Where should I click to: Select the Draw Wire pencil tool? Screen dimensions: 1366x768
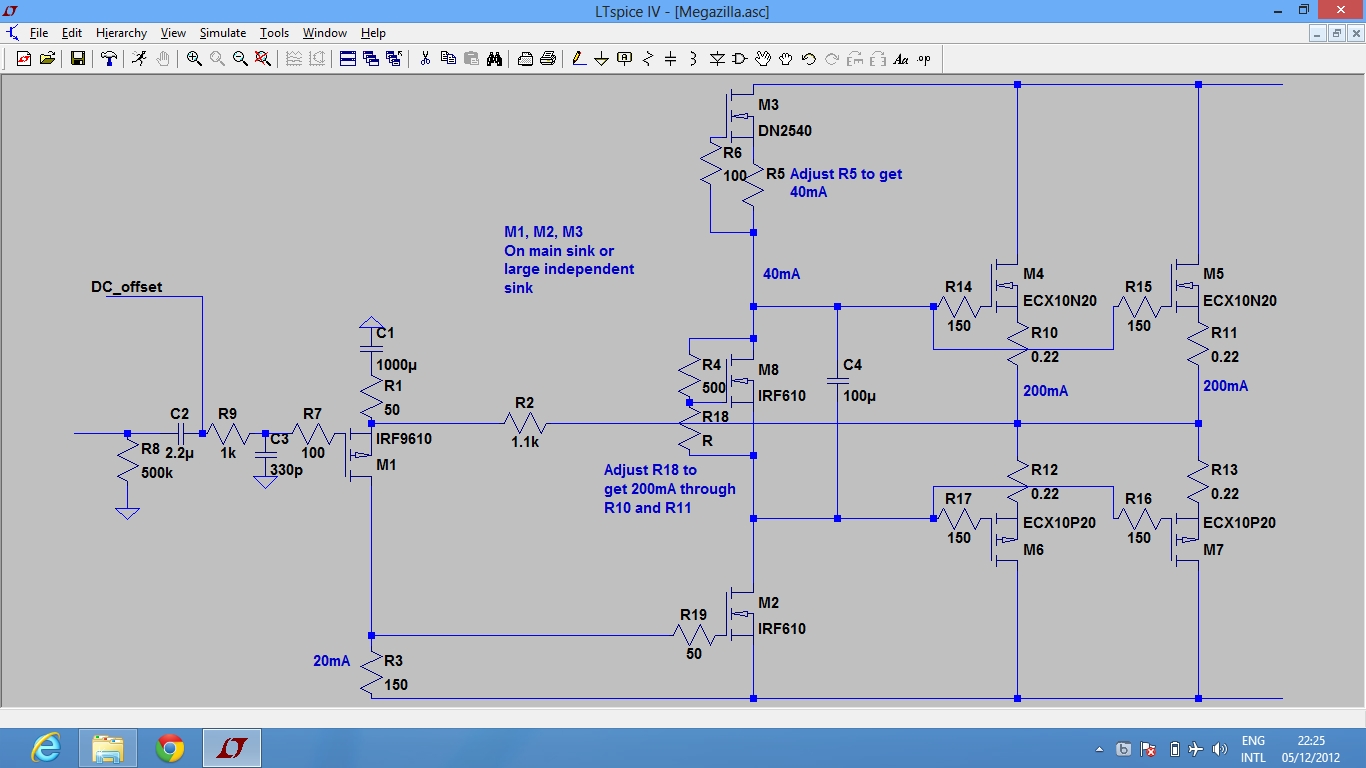click(579, 59)
